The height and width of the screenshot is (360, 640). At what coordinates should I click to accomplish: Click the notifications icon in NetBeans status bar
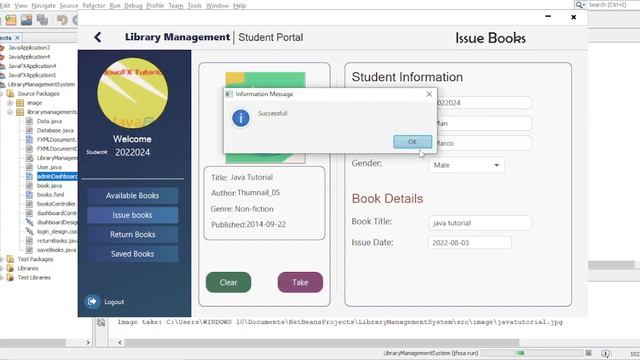pyautogui.click(x=606, y=353)
